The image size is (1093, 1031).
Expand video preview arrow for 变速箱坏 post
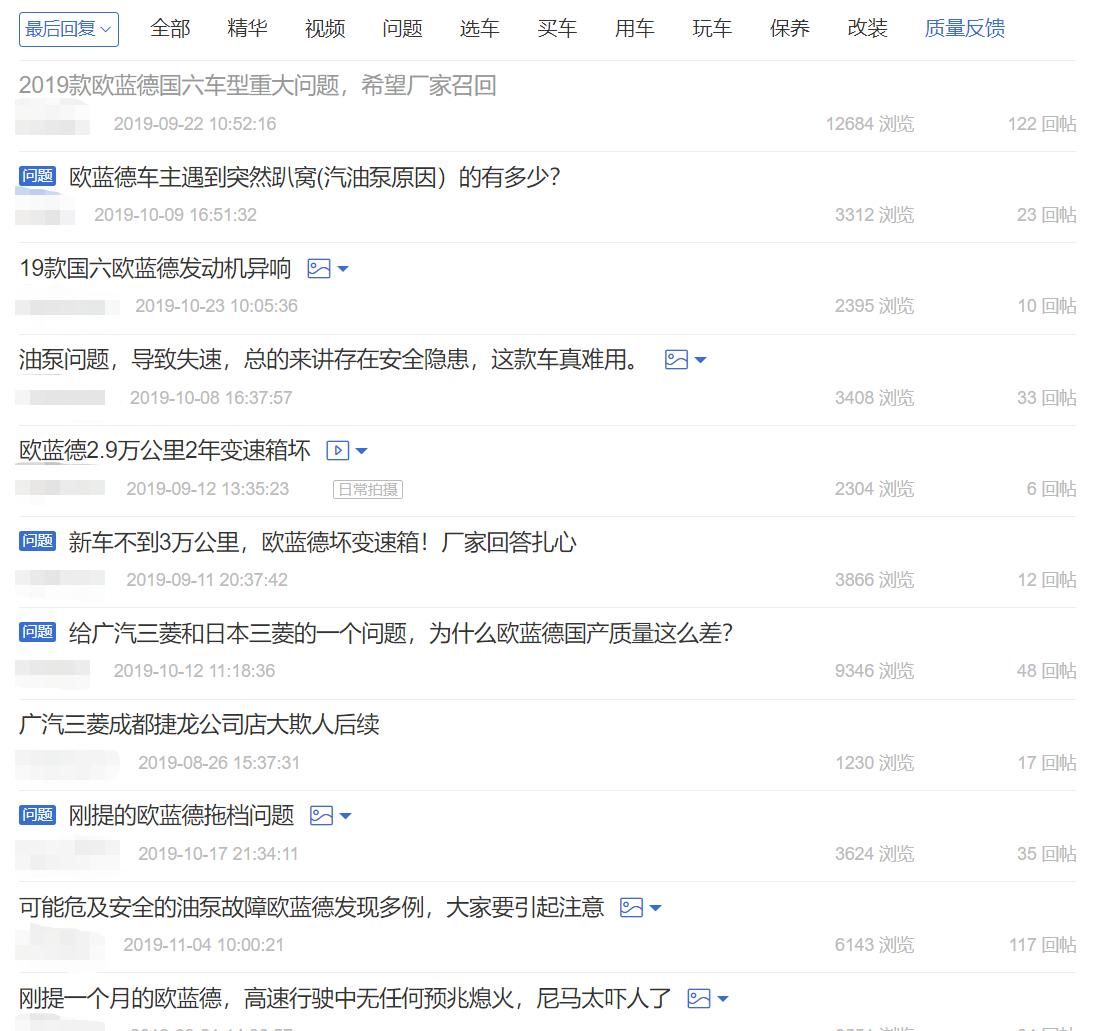coord(361,451)
